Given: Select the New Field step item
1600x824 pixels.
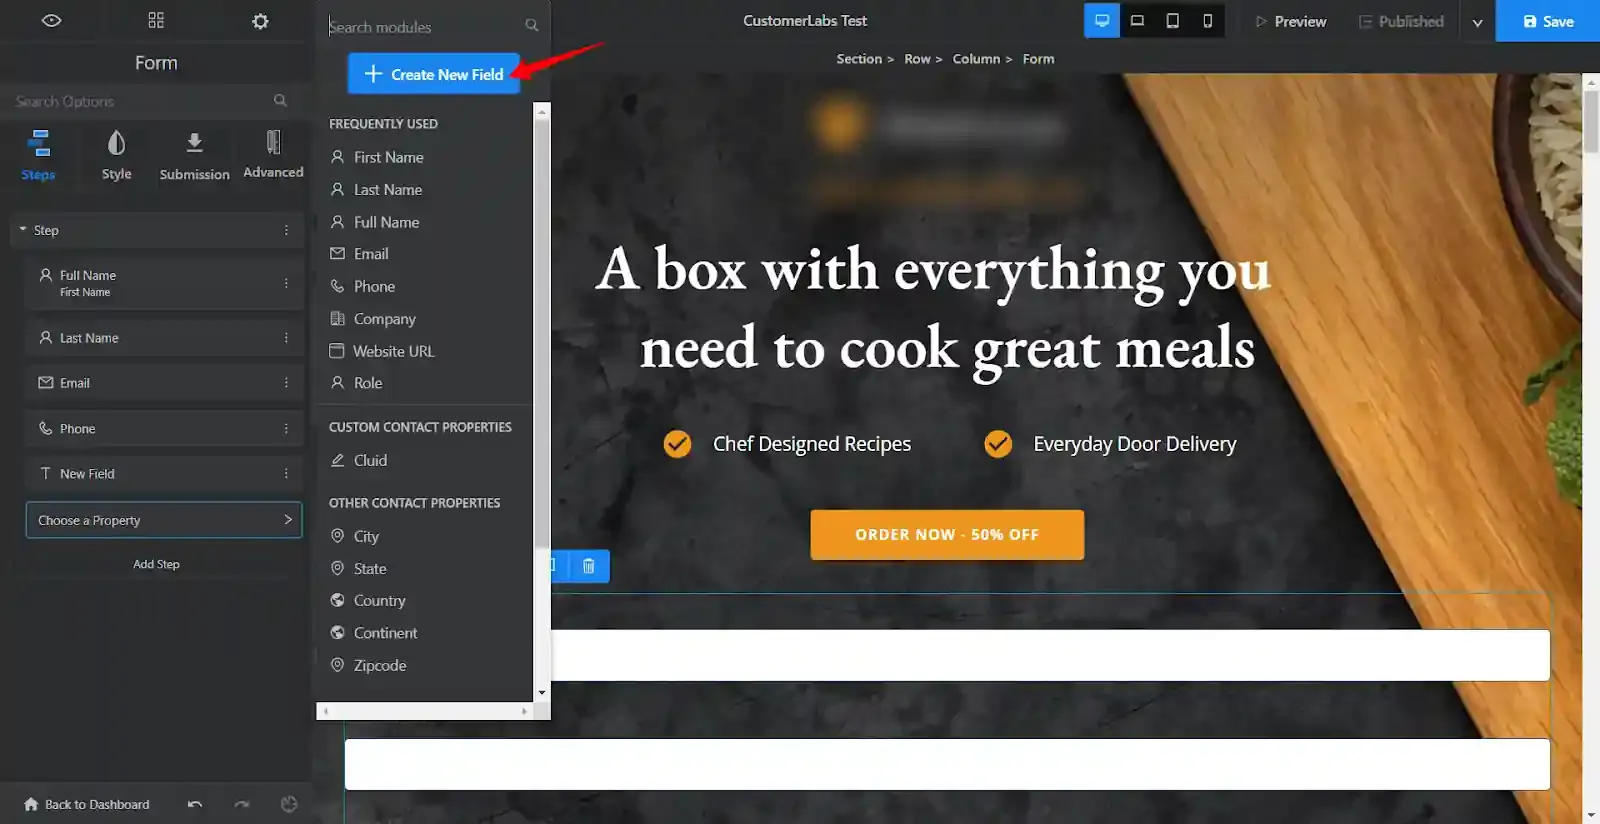Looking at the screenshot, I should (x=164, y=474).
